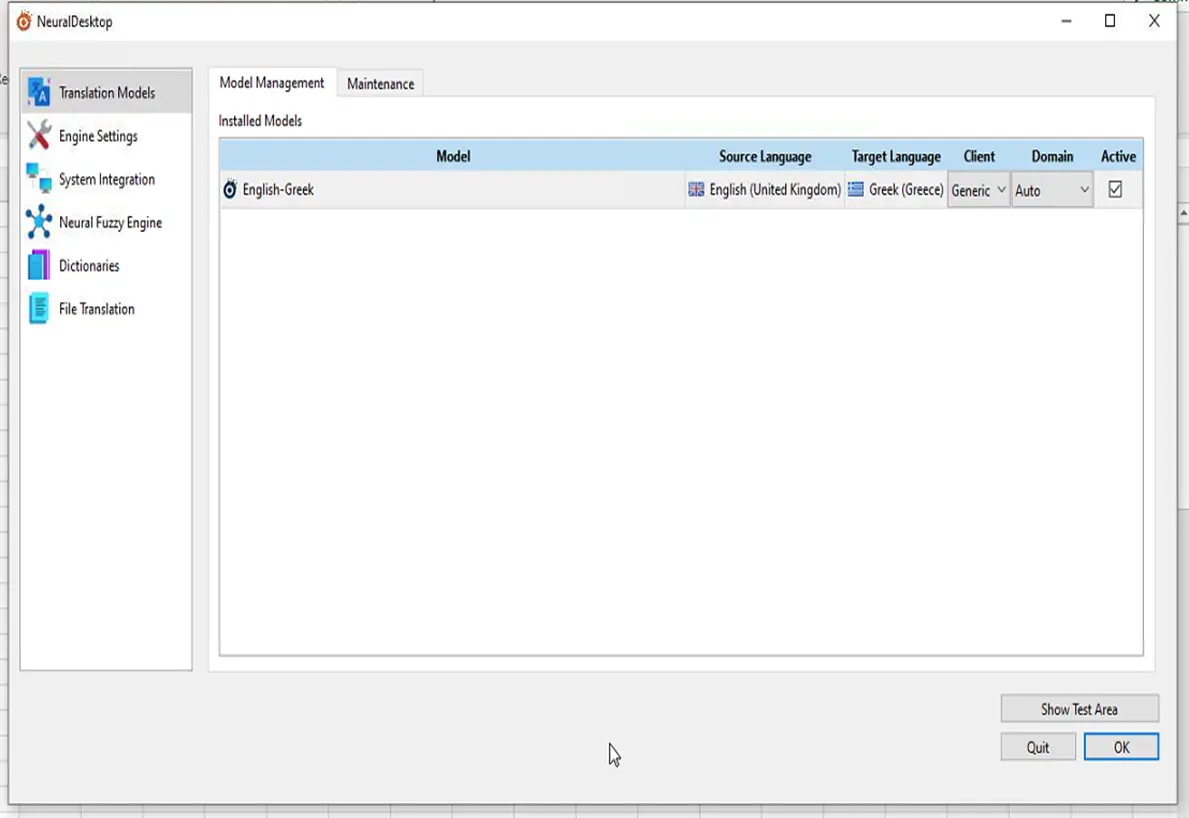
Task: Click the Active column header
Action: [1118, 156]
